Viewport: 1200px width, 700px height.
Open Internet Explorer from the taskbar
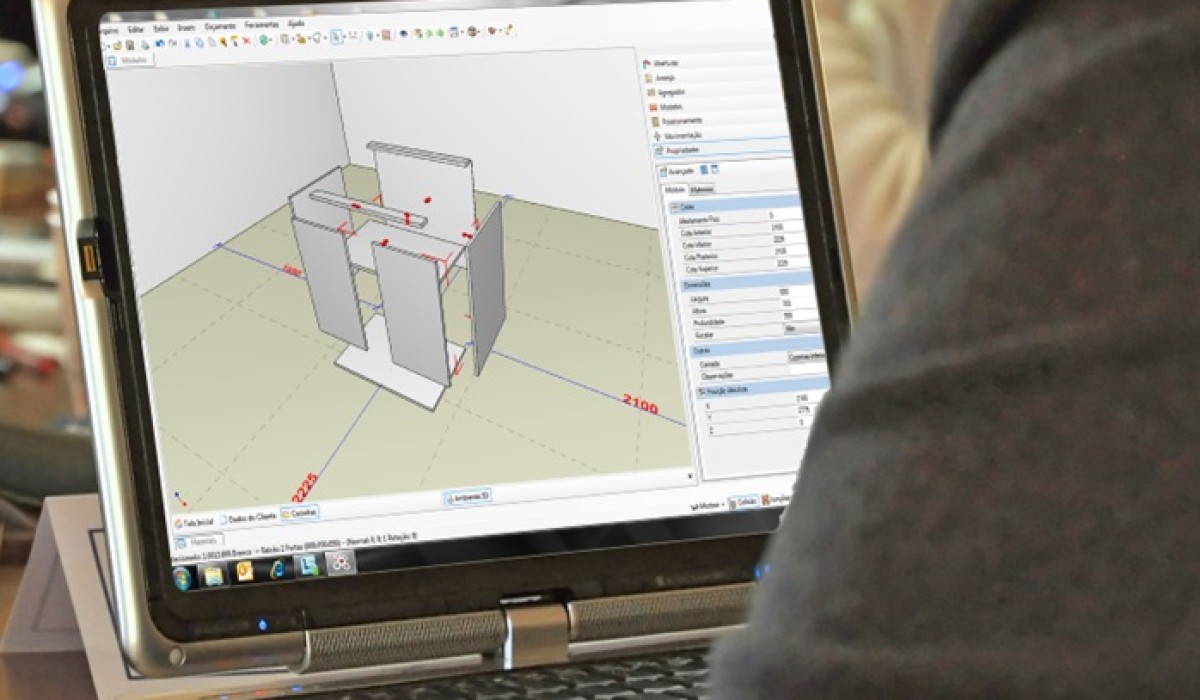click(x=277, y=568)
